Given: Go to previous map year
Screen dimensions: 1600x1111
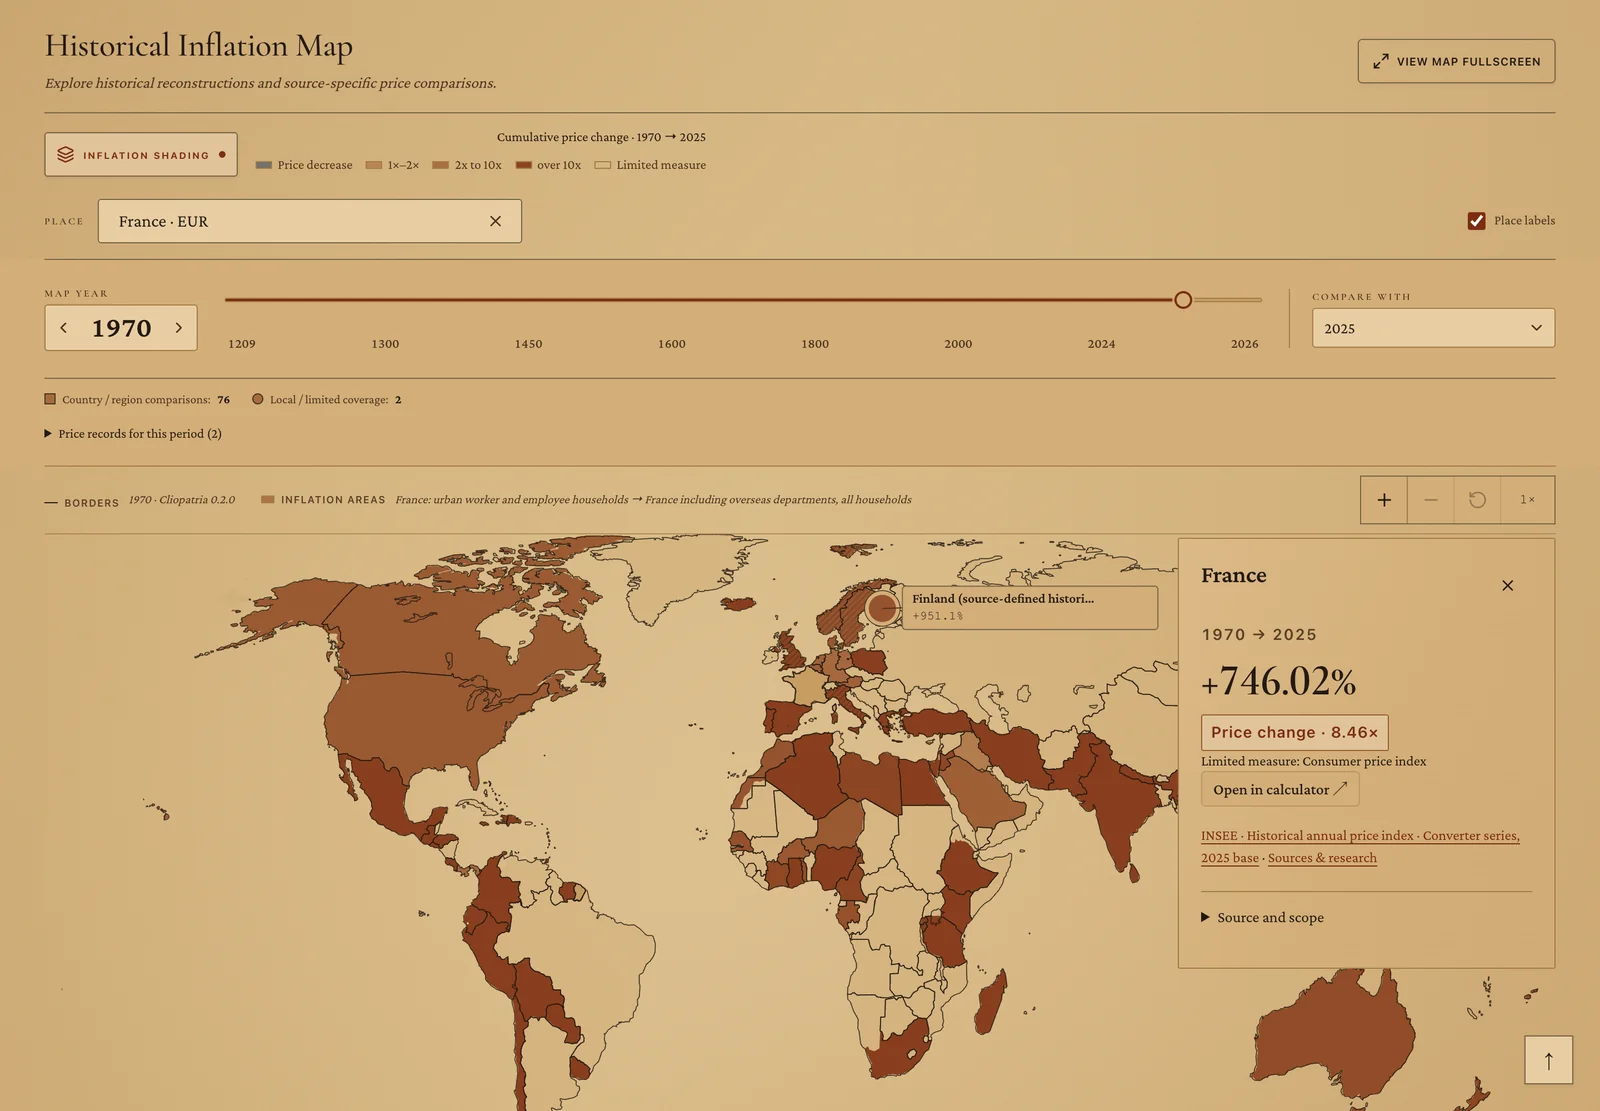Looking at the screenshot, I should click(64, 328).
